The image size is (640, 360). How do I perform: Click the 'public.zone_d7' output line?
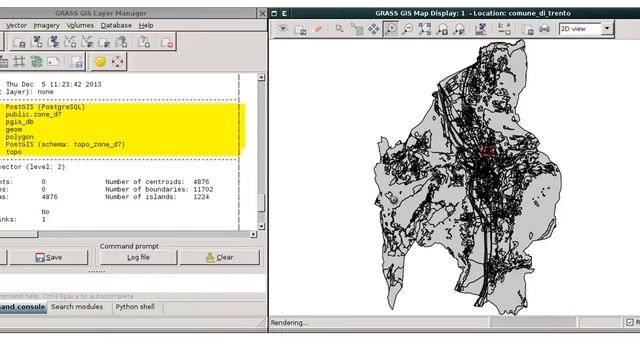tap(33, 115)
